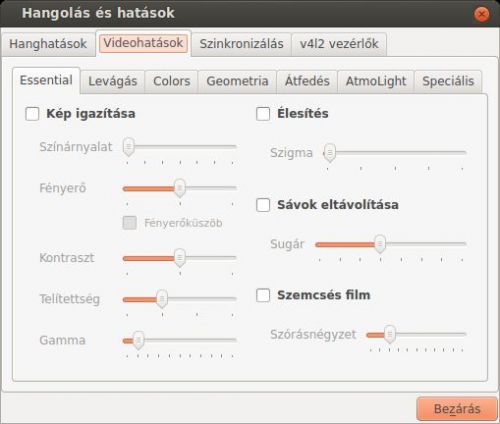The image size is (500, 424).
Task: Select the Videohatások tab
Action: coord(143,43)
